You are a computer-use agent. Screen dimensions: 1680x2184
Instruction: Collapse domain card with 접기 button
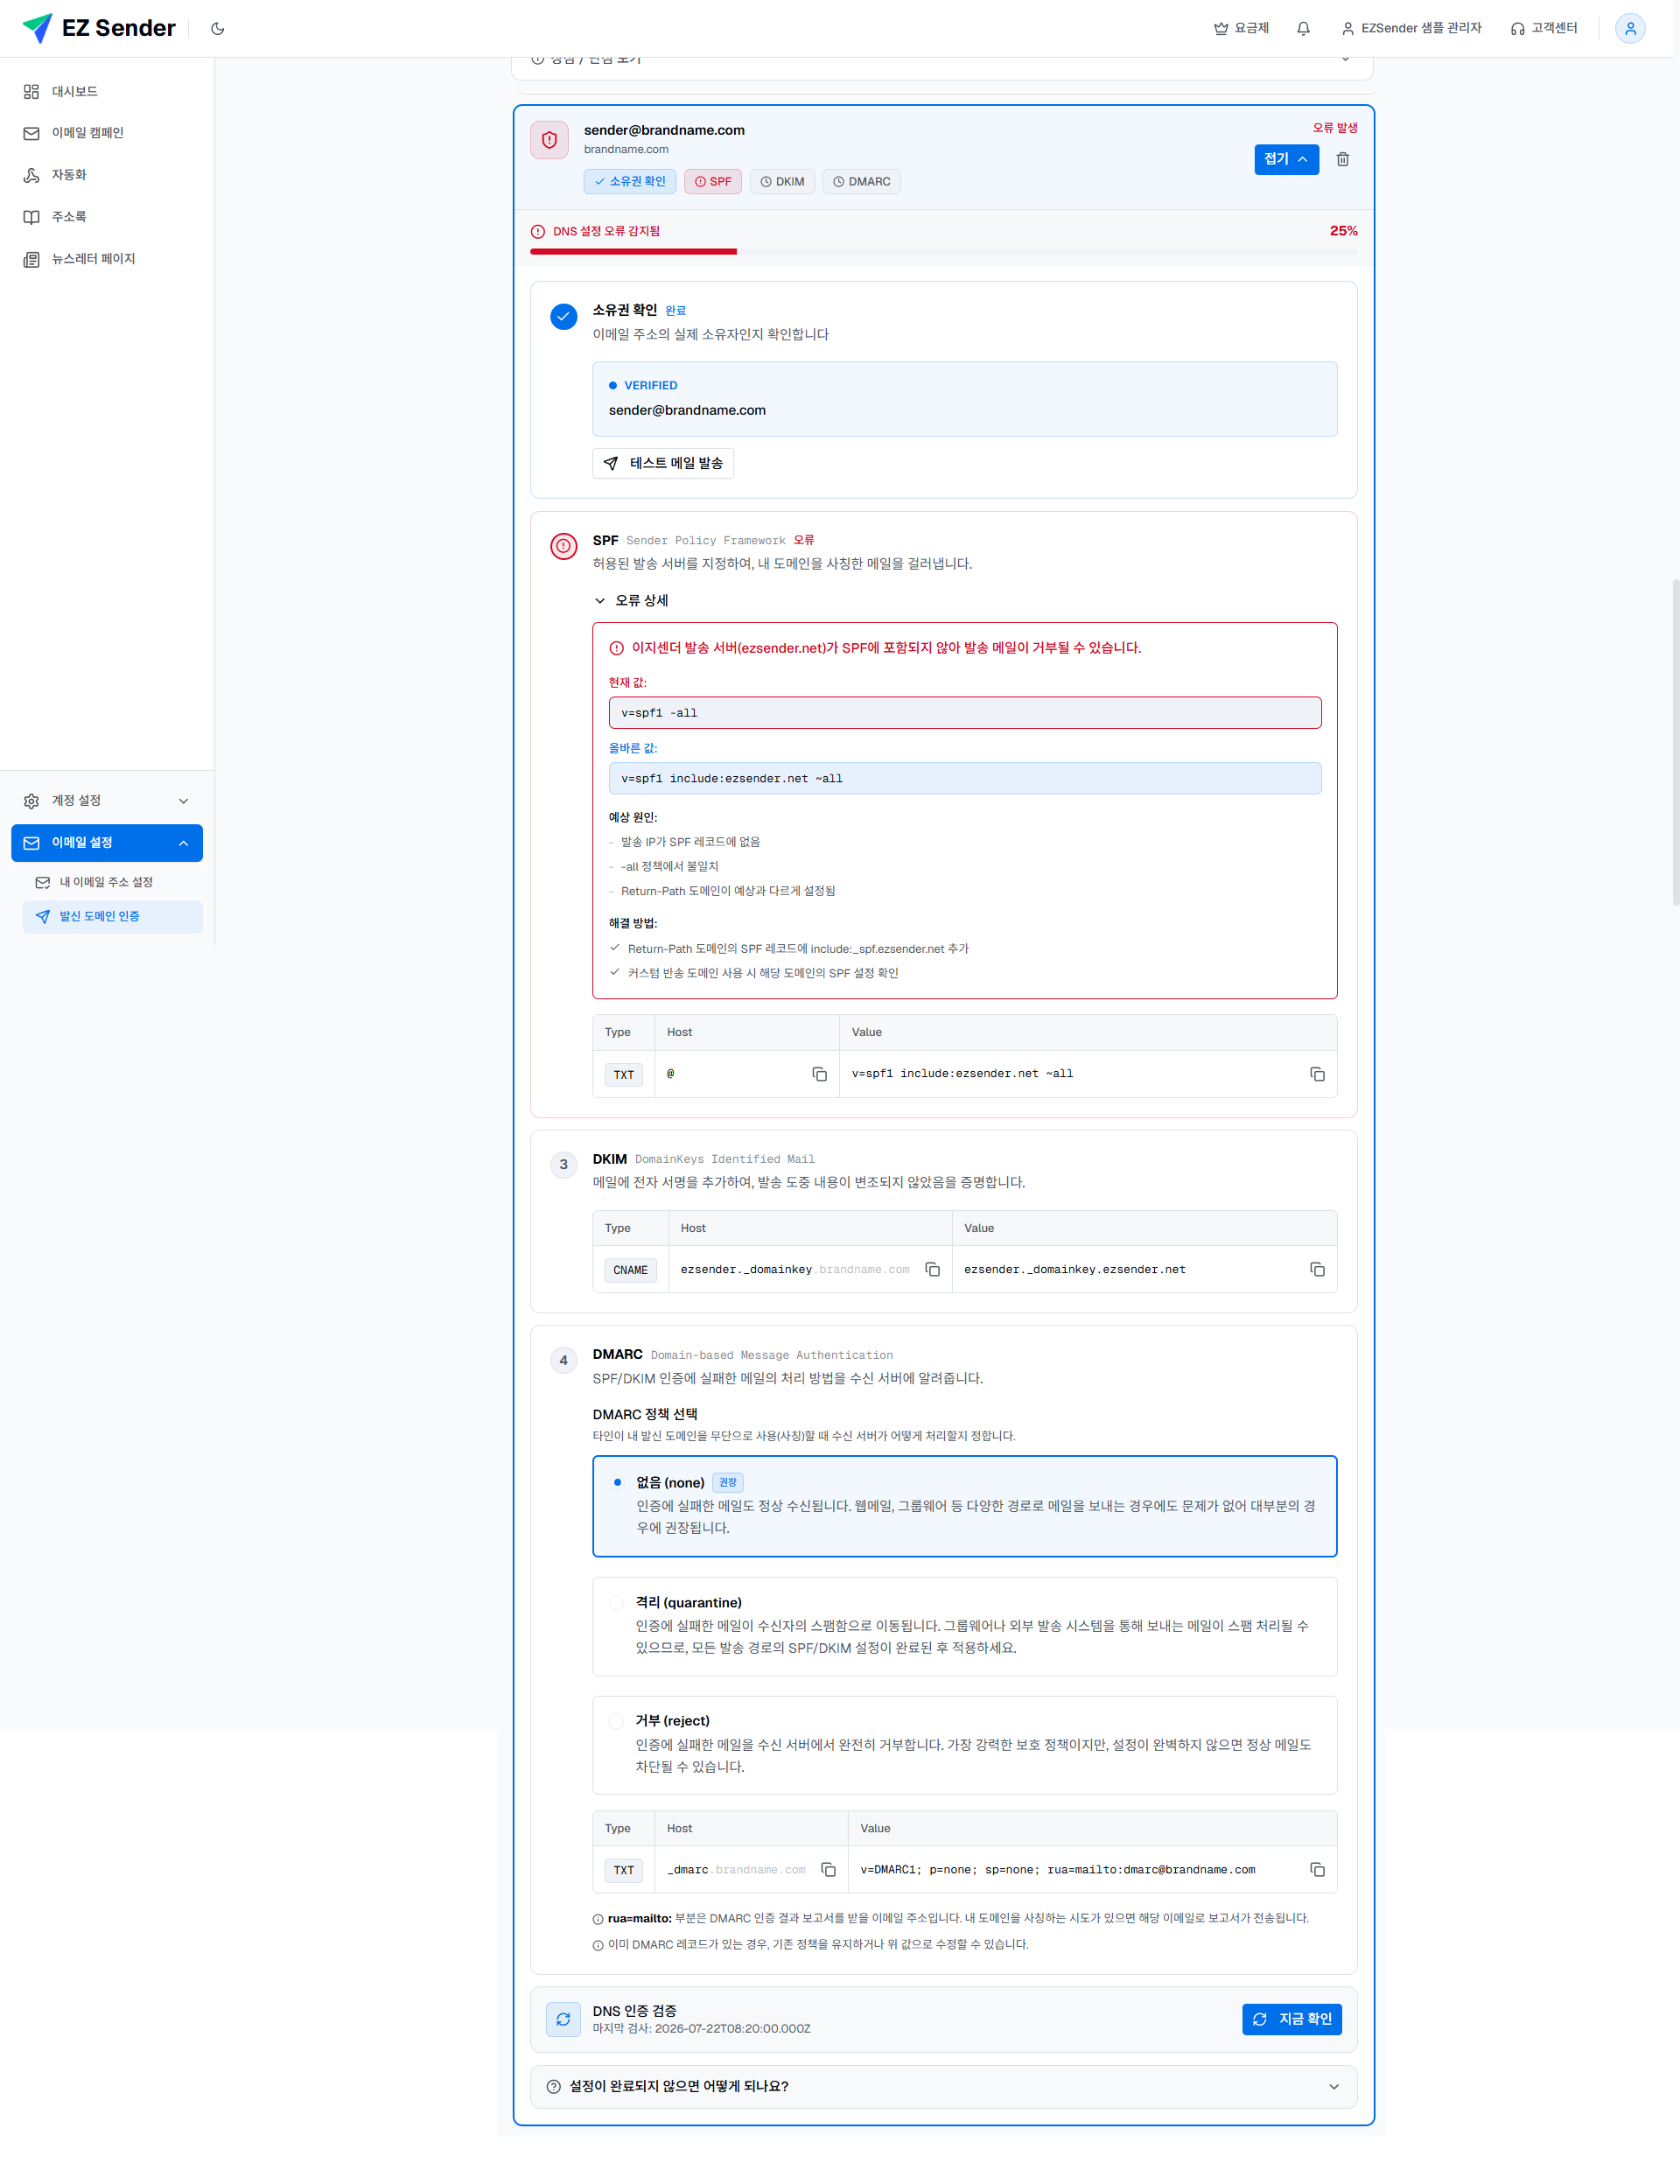(x=1286, y=159)
